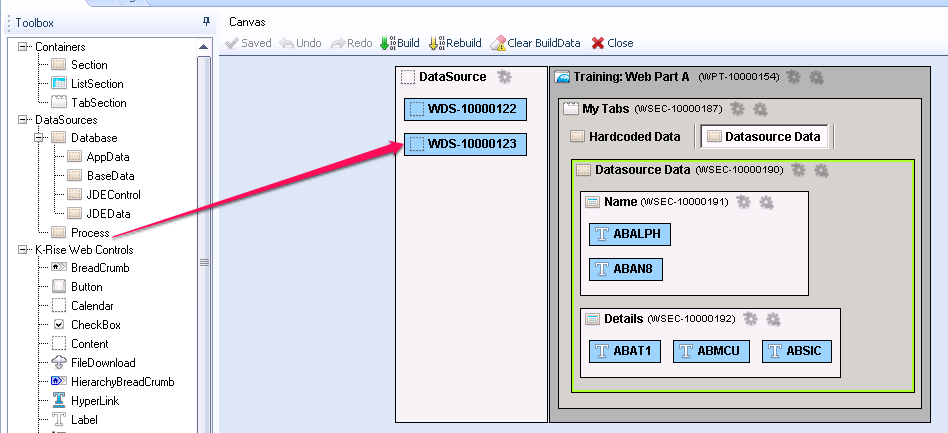Select the Process datasource item
Image resolution: width=948 pixels, height=433 pixels.
pos(80,233)
